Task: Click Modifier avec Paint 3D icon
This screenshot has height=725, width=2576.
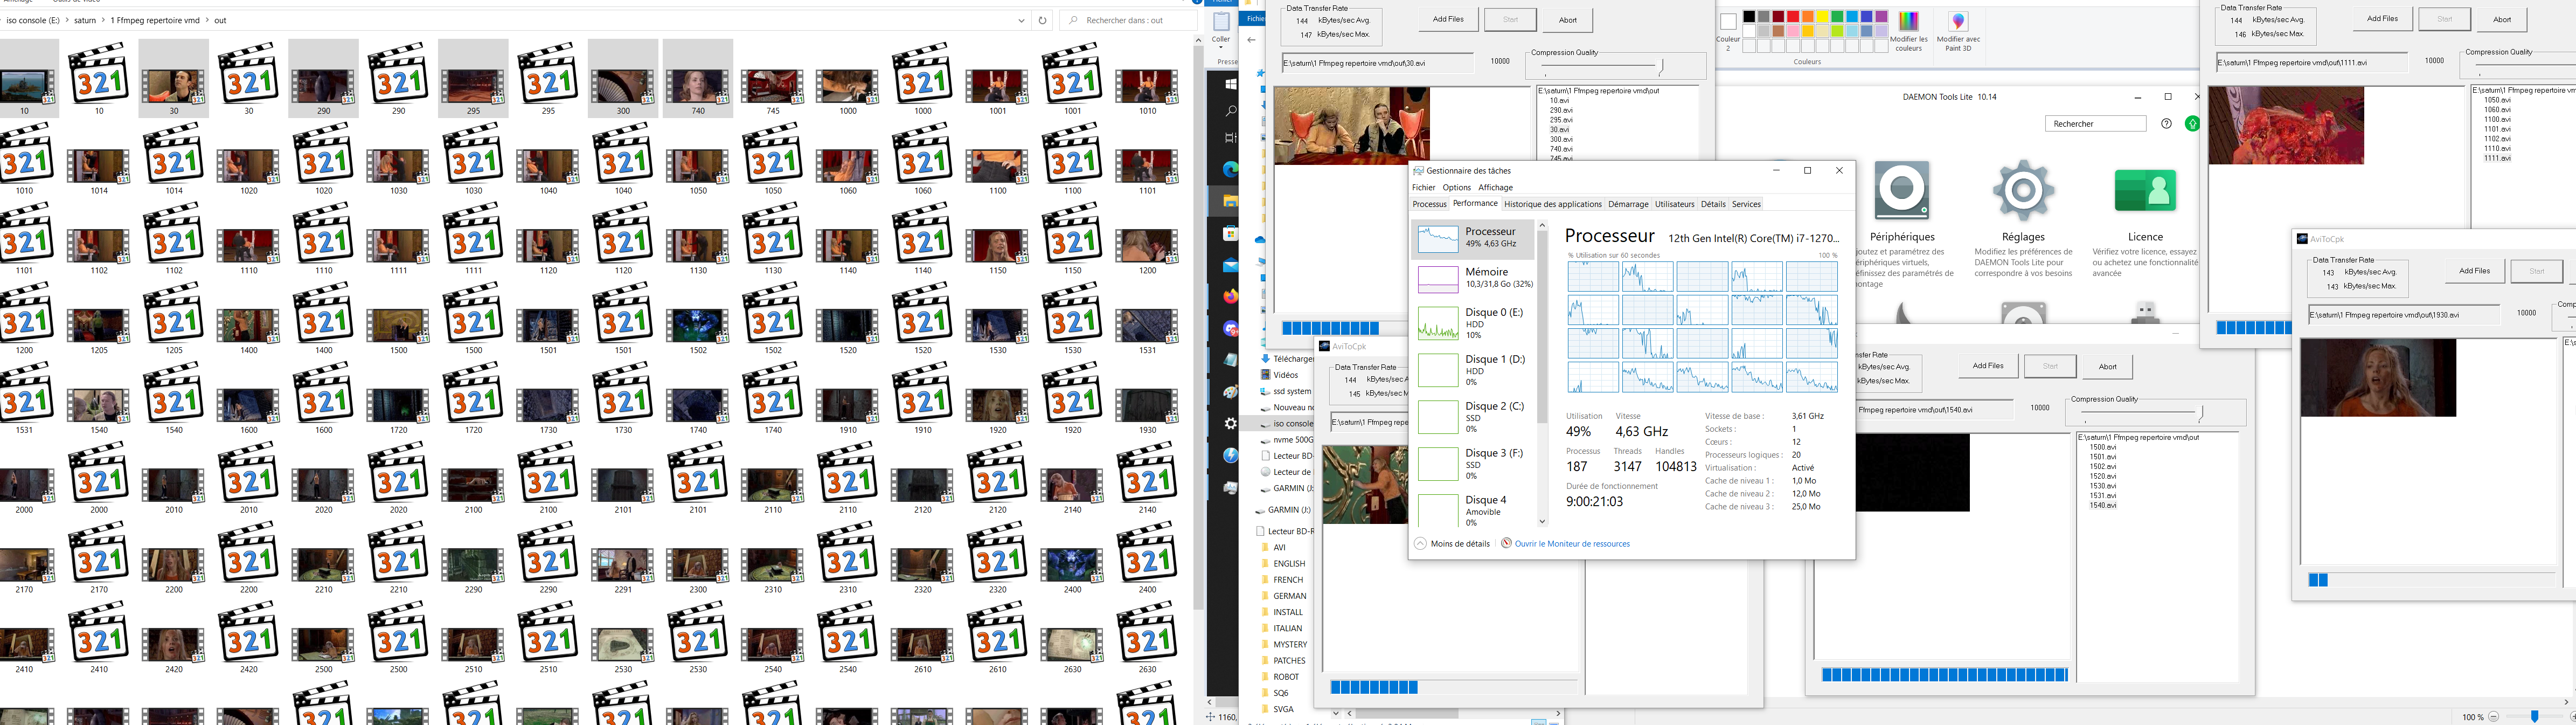Action: click(1958, 22)
